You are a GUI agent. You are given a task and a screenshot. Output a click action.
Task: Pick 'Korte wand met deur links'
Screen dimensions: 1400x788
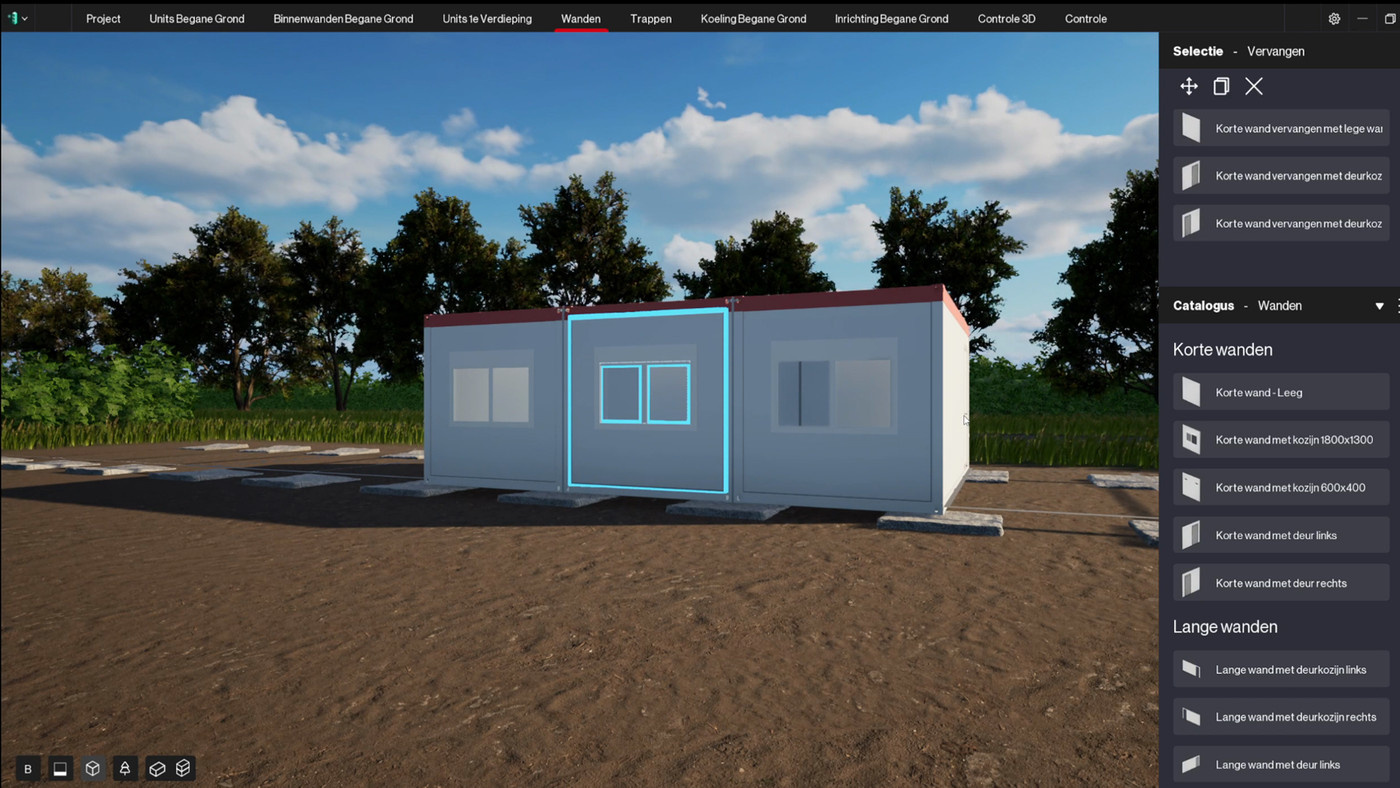pos(1281,535)
